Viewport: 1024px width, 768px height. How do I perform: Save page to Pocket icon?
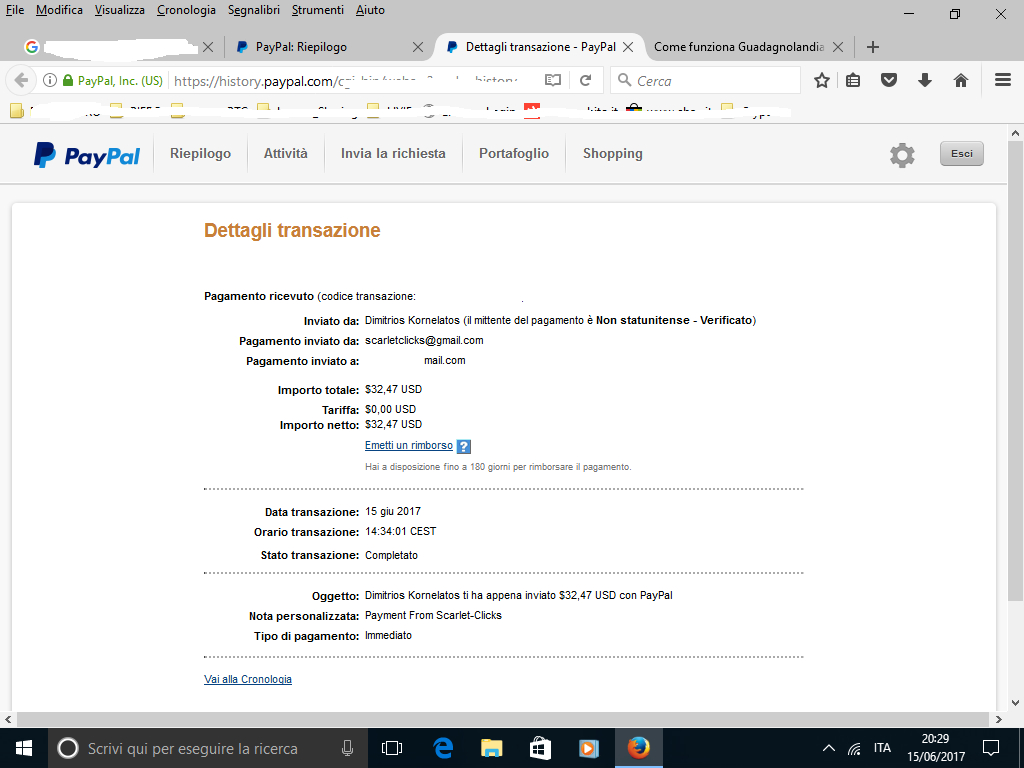pos(889,80)
